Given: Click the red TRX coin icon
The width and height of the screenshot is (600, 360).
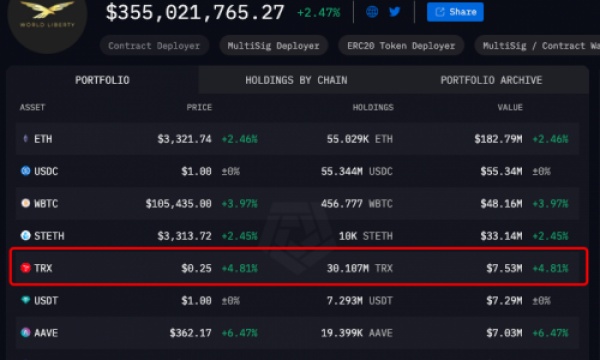Looking at the screenshot, I should click(x=26, y=268).
